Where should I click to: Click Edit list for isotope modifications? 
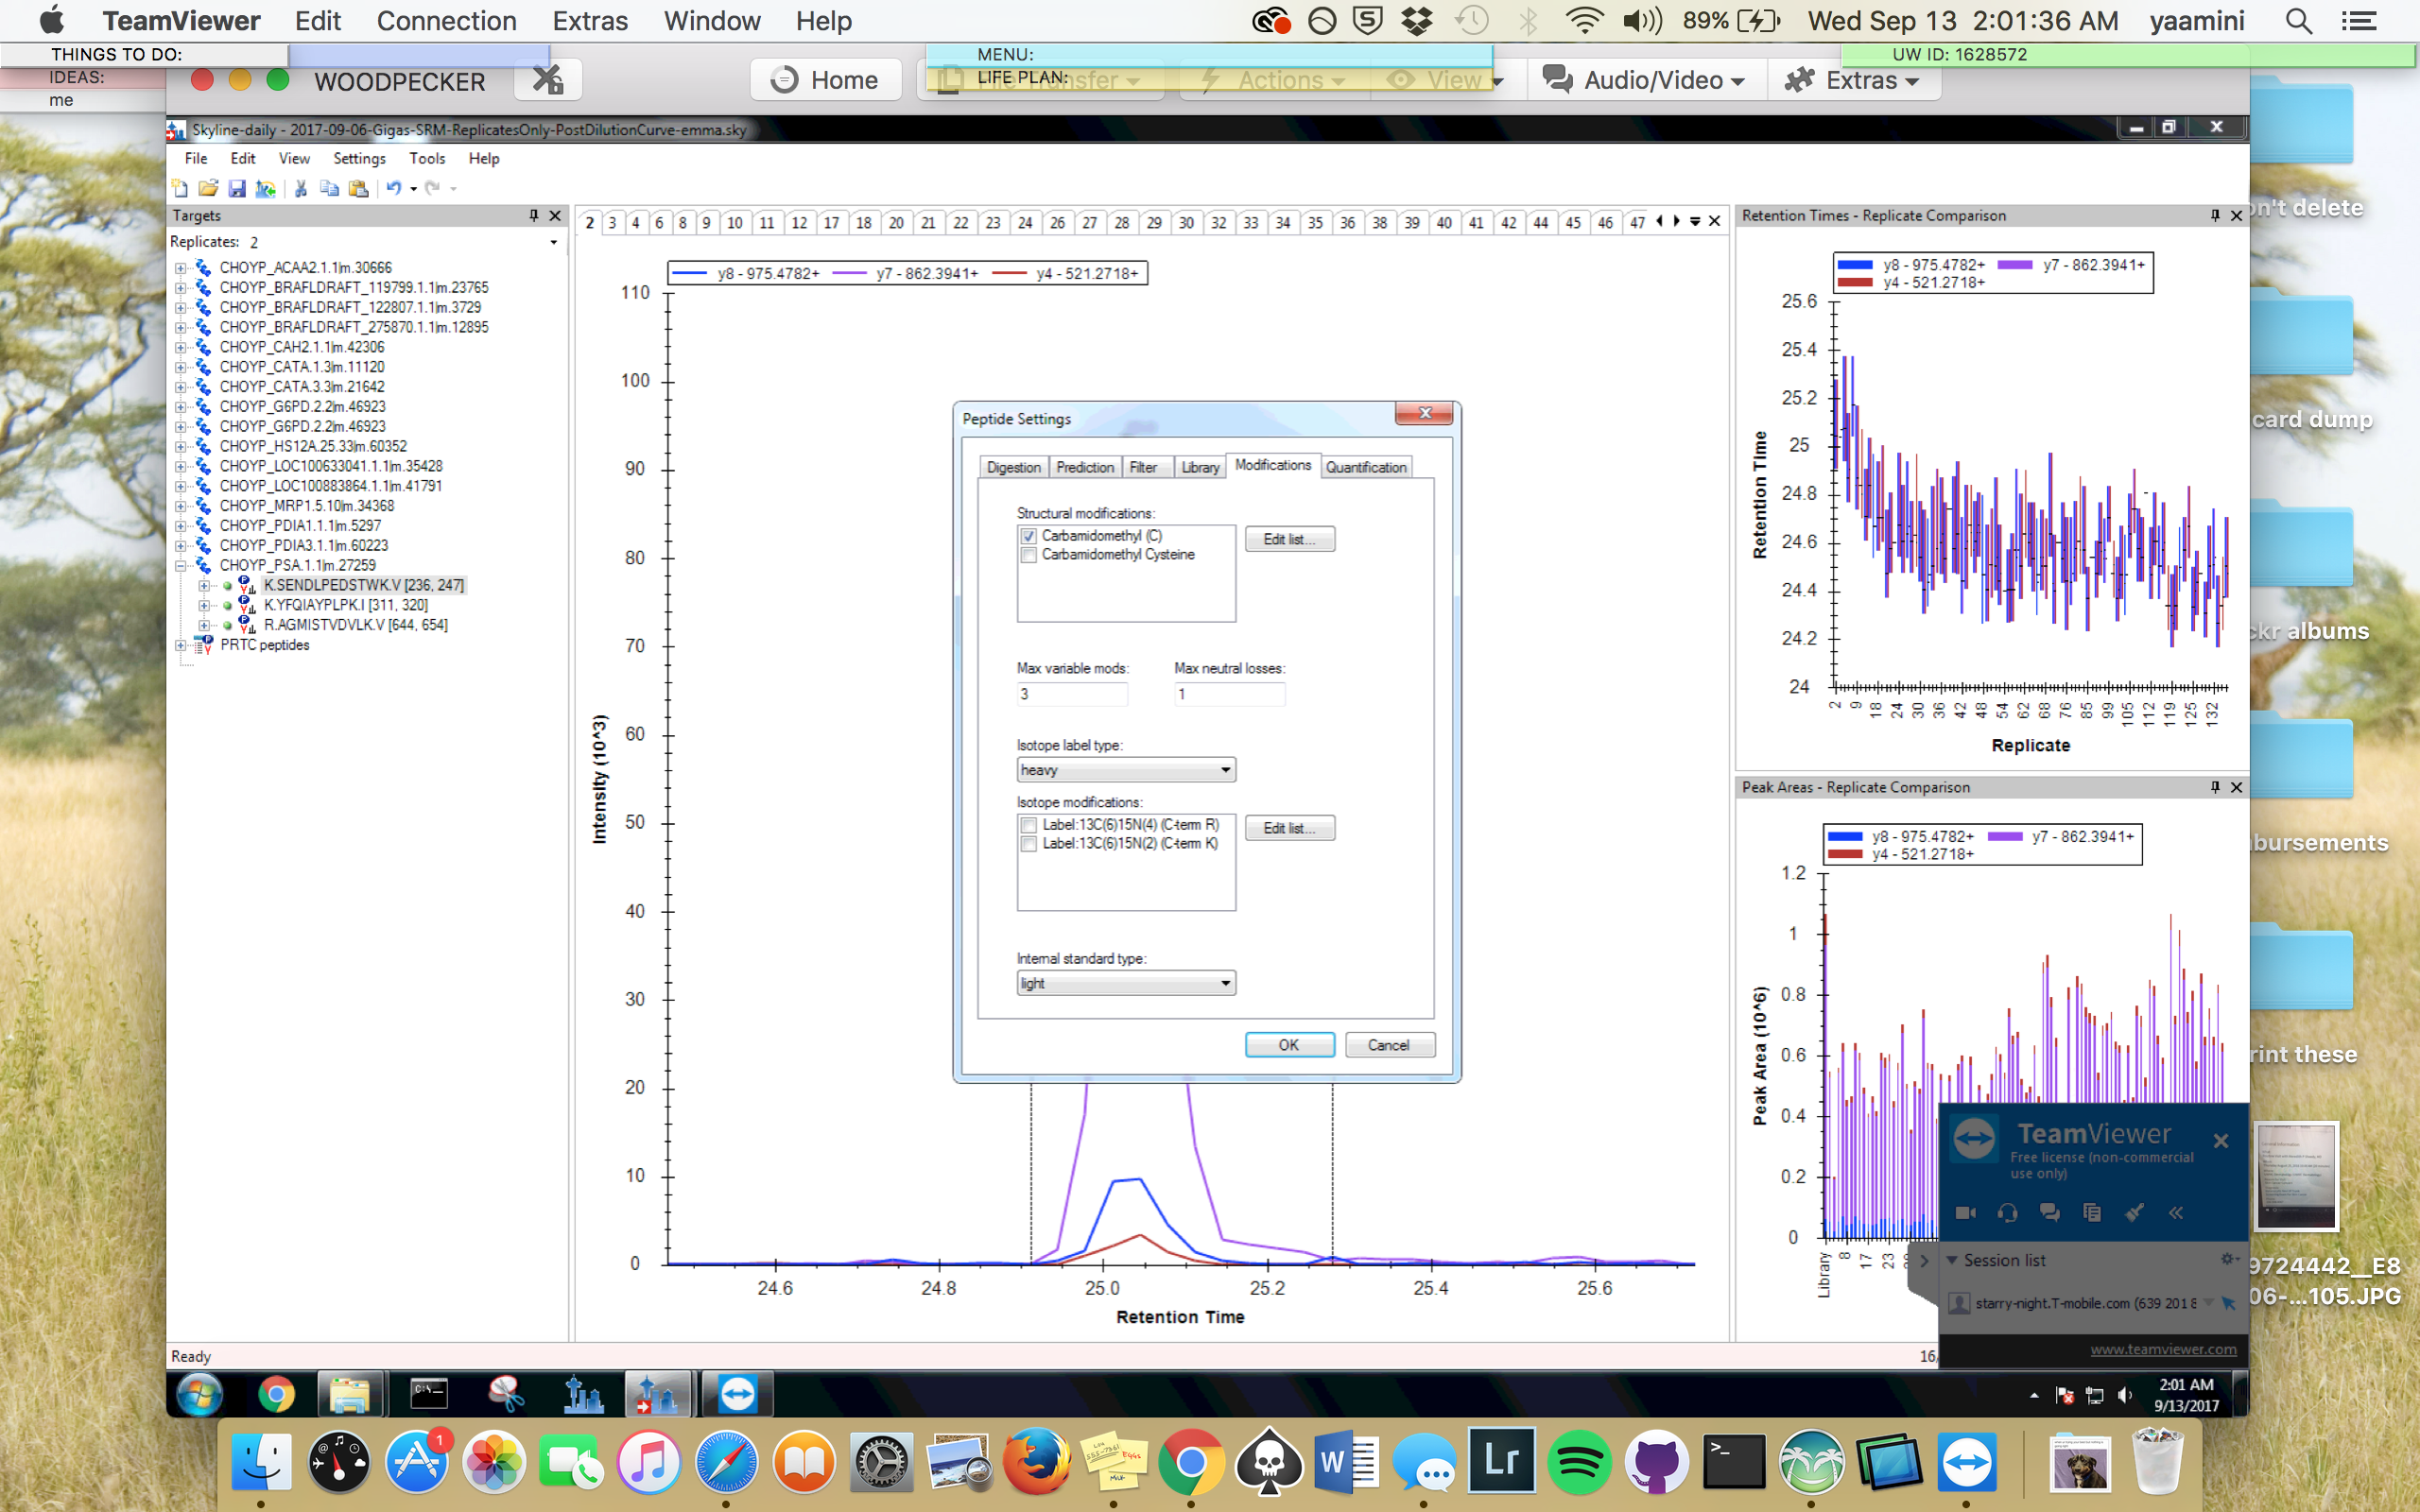1289,828
